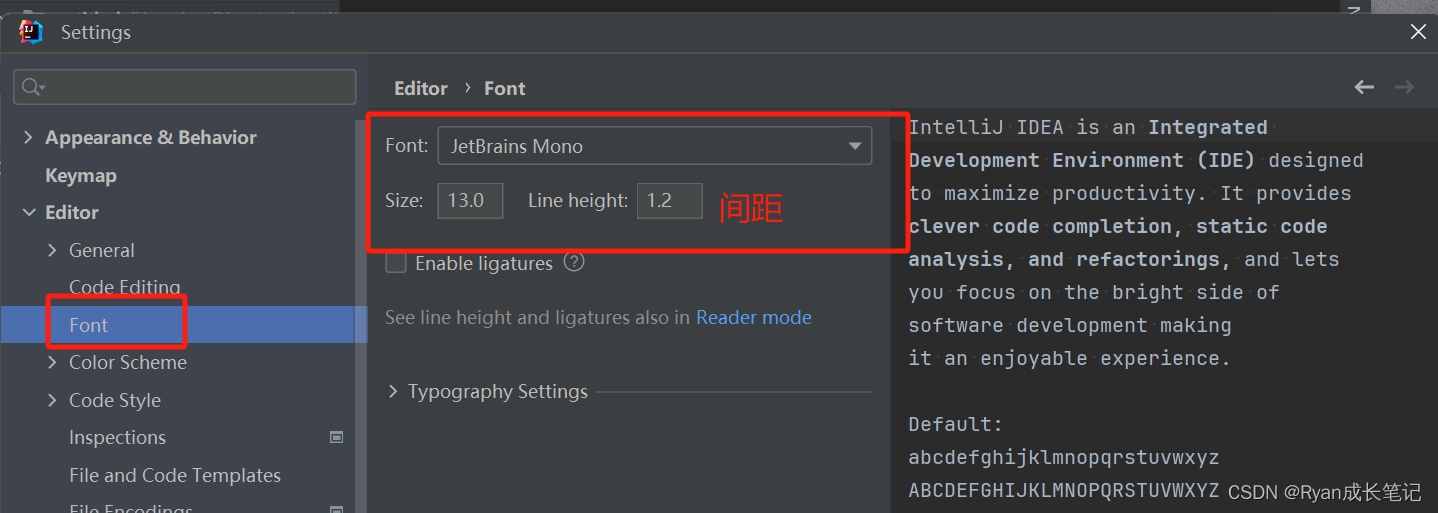Screen dimensions: 1438x513
Task: Click the lowercase alphabet preview line
Action: [x=1064, y=457]
